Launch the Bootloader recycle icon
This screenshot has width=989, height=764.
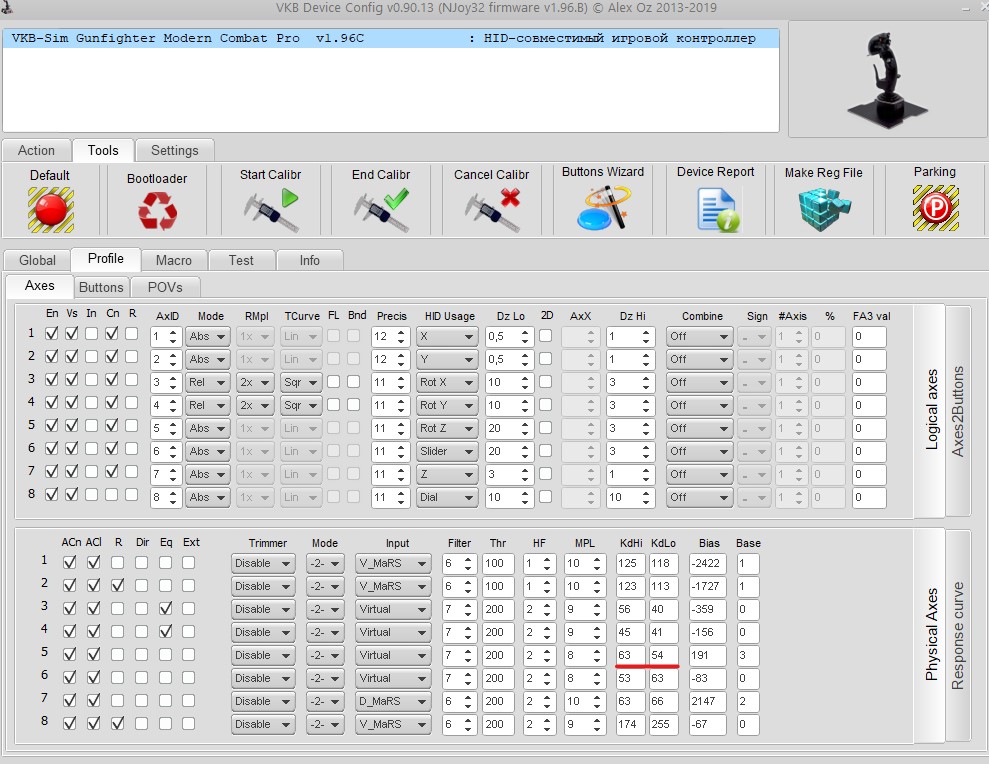pyautogui.click(x=157, y=210)
